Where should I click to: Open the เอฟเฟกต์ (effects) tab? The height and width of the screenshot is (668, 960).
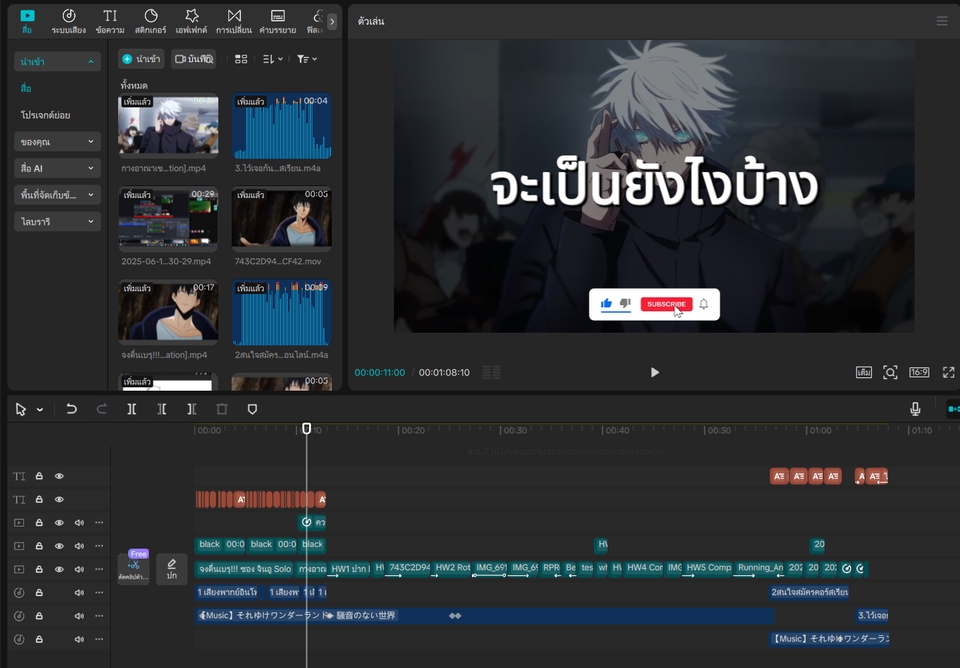click(192, 21)
